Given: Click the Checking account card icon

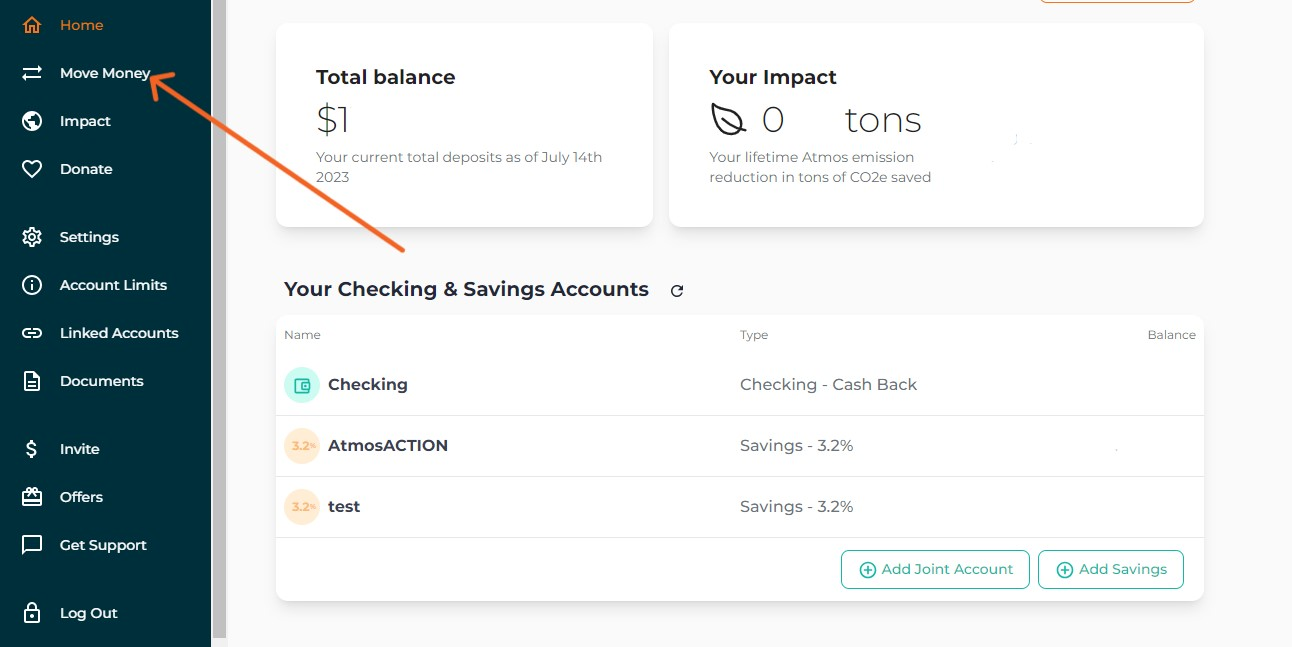Looking at the screenshot, I should point(302,384).
